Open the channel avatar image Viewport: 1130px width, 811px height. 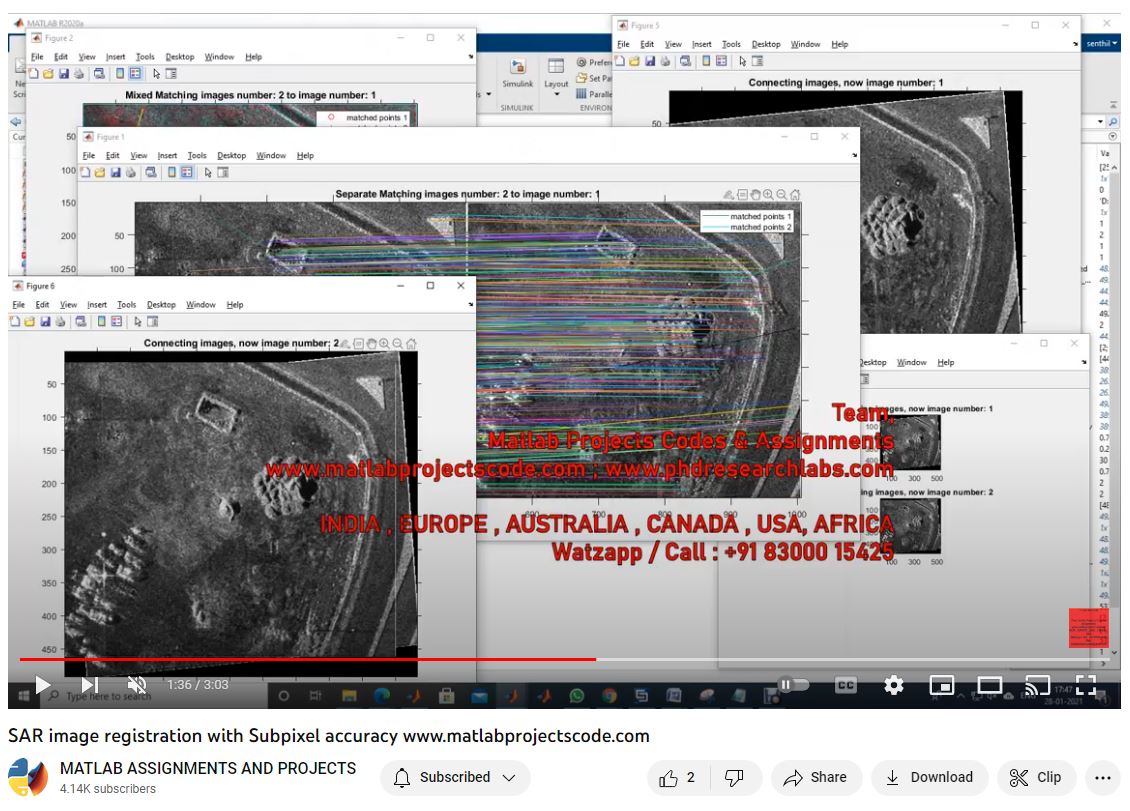click(28, 777)
